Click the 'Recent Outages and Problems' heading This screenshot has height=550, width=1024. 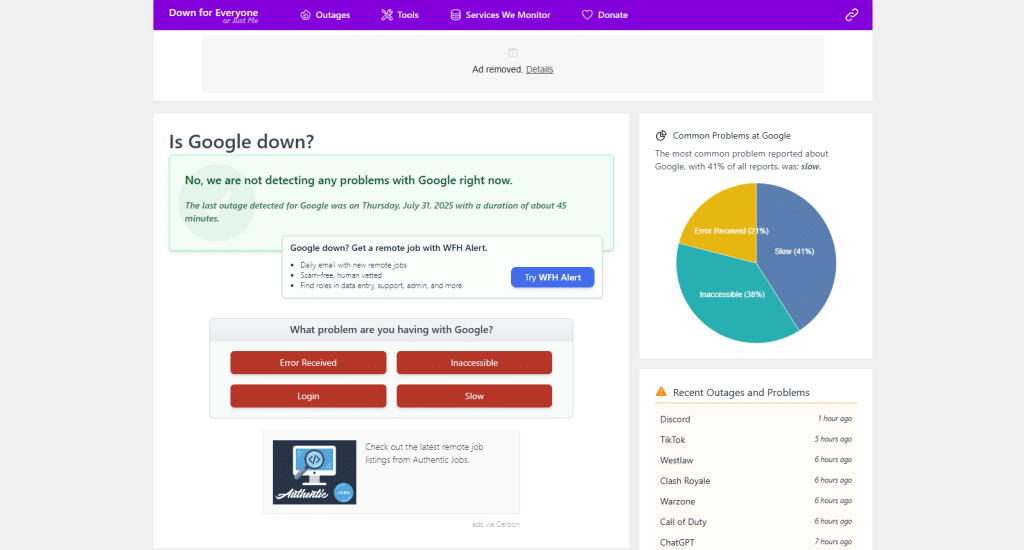741,393
